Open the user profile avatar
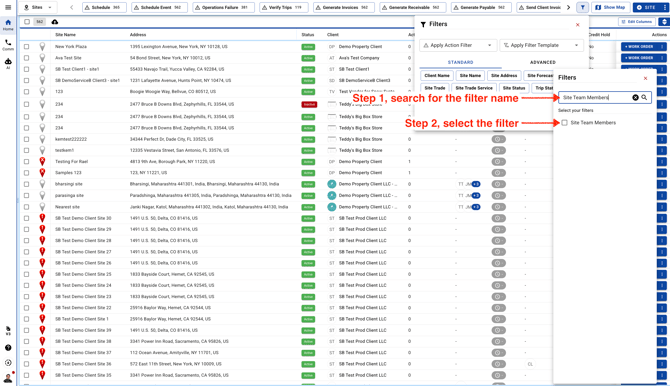The height and width of the screenshot is (386, 670). point(8,378)
